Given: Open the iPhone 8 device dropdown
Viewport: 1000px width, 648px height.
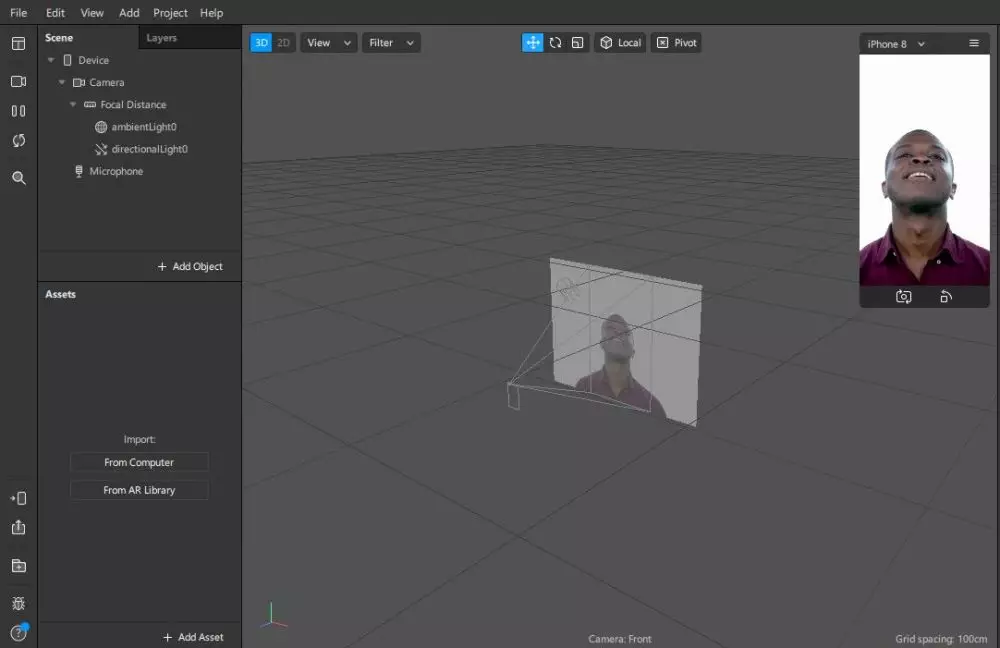Looking at the screenshot, I should tap(896, 44).
